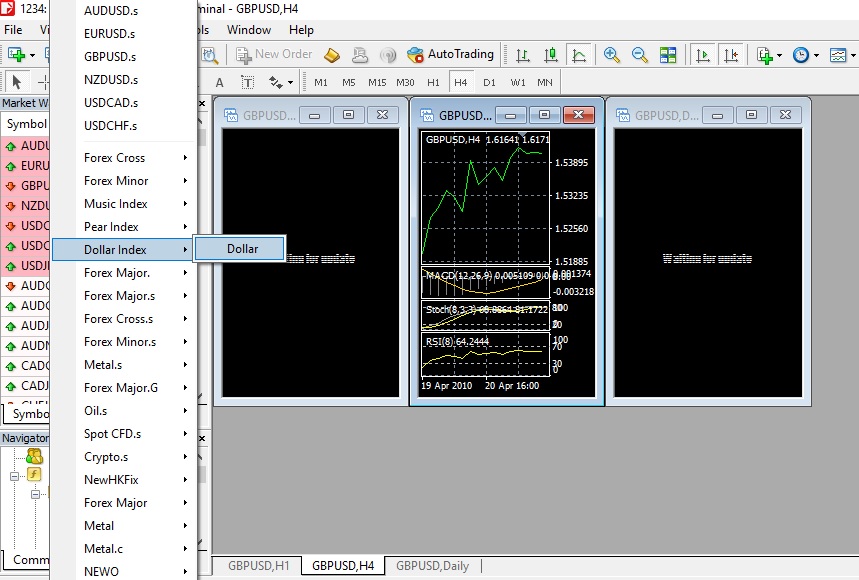Switch chart to line chart display

click(x=579, y=55)
